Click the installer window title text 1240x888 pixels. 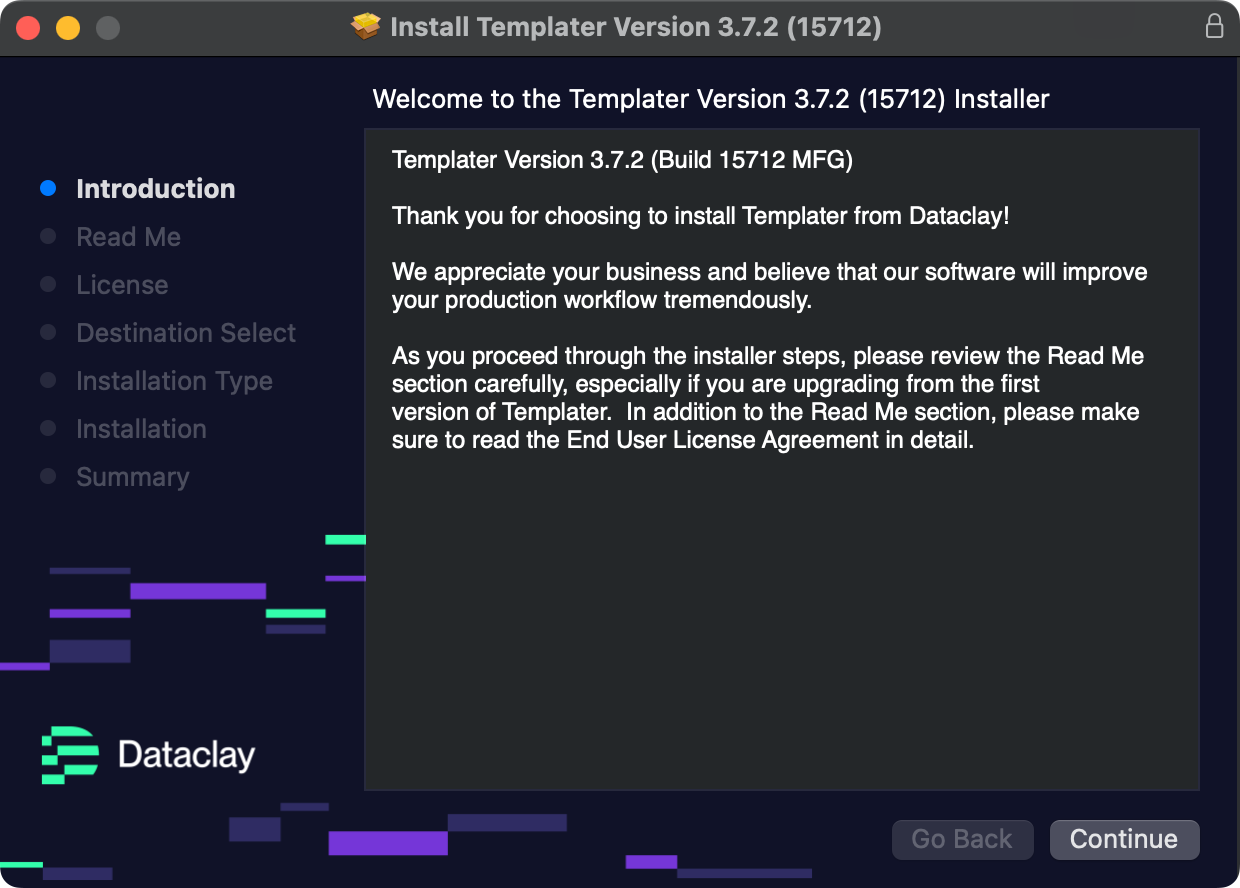click(636, 27)
